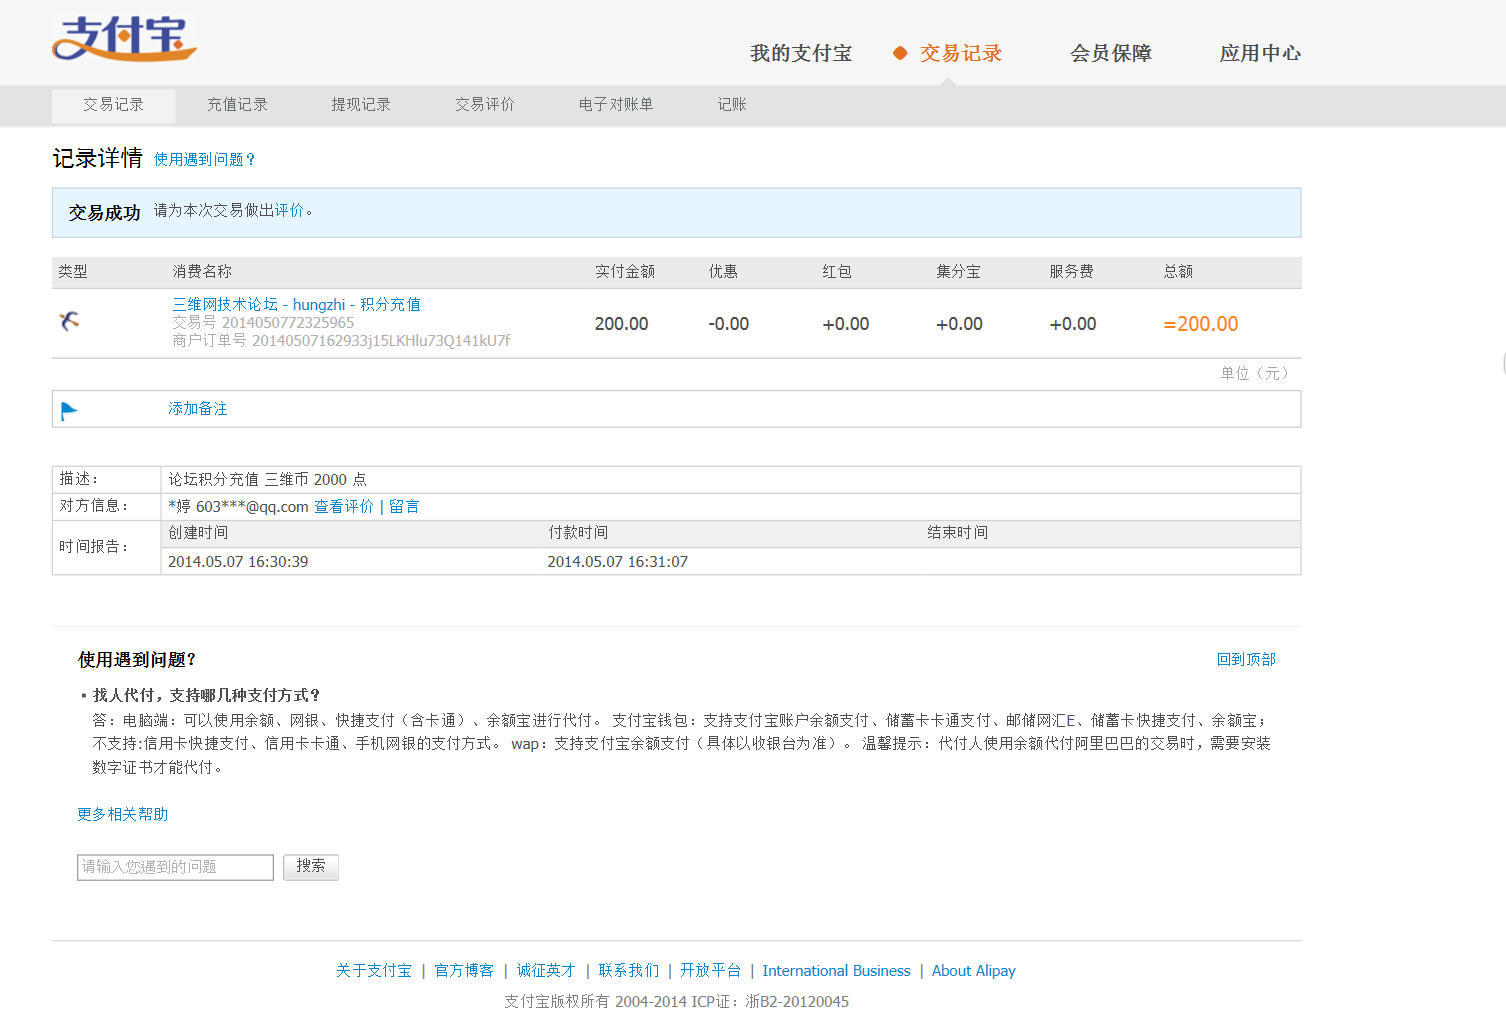Open the 三维网技术论坛 - hungzhi - 积分充值 link
The width and height of the screenshot is (1506, 1025).
pos(297,304)
